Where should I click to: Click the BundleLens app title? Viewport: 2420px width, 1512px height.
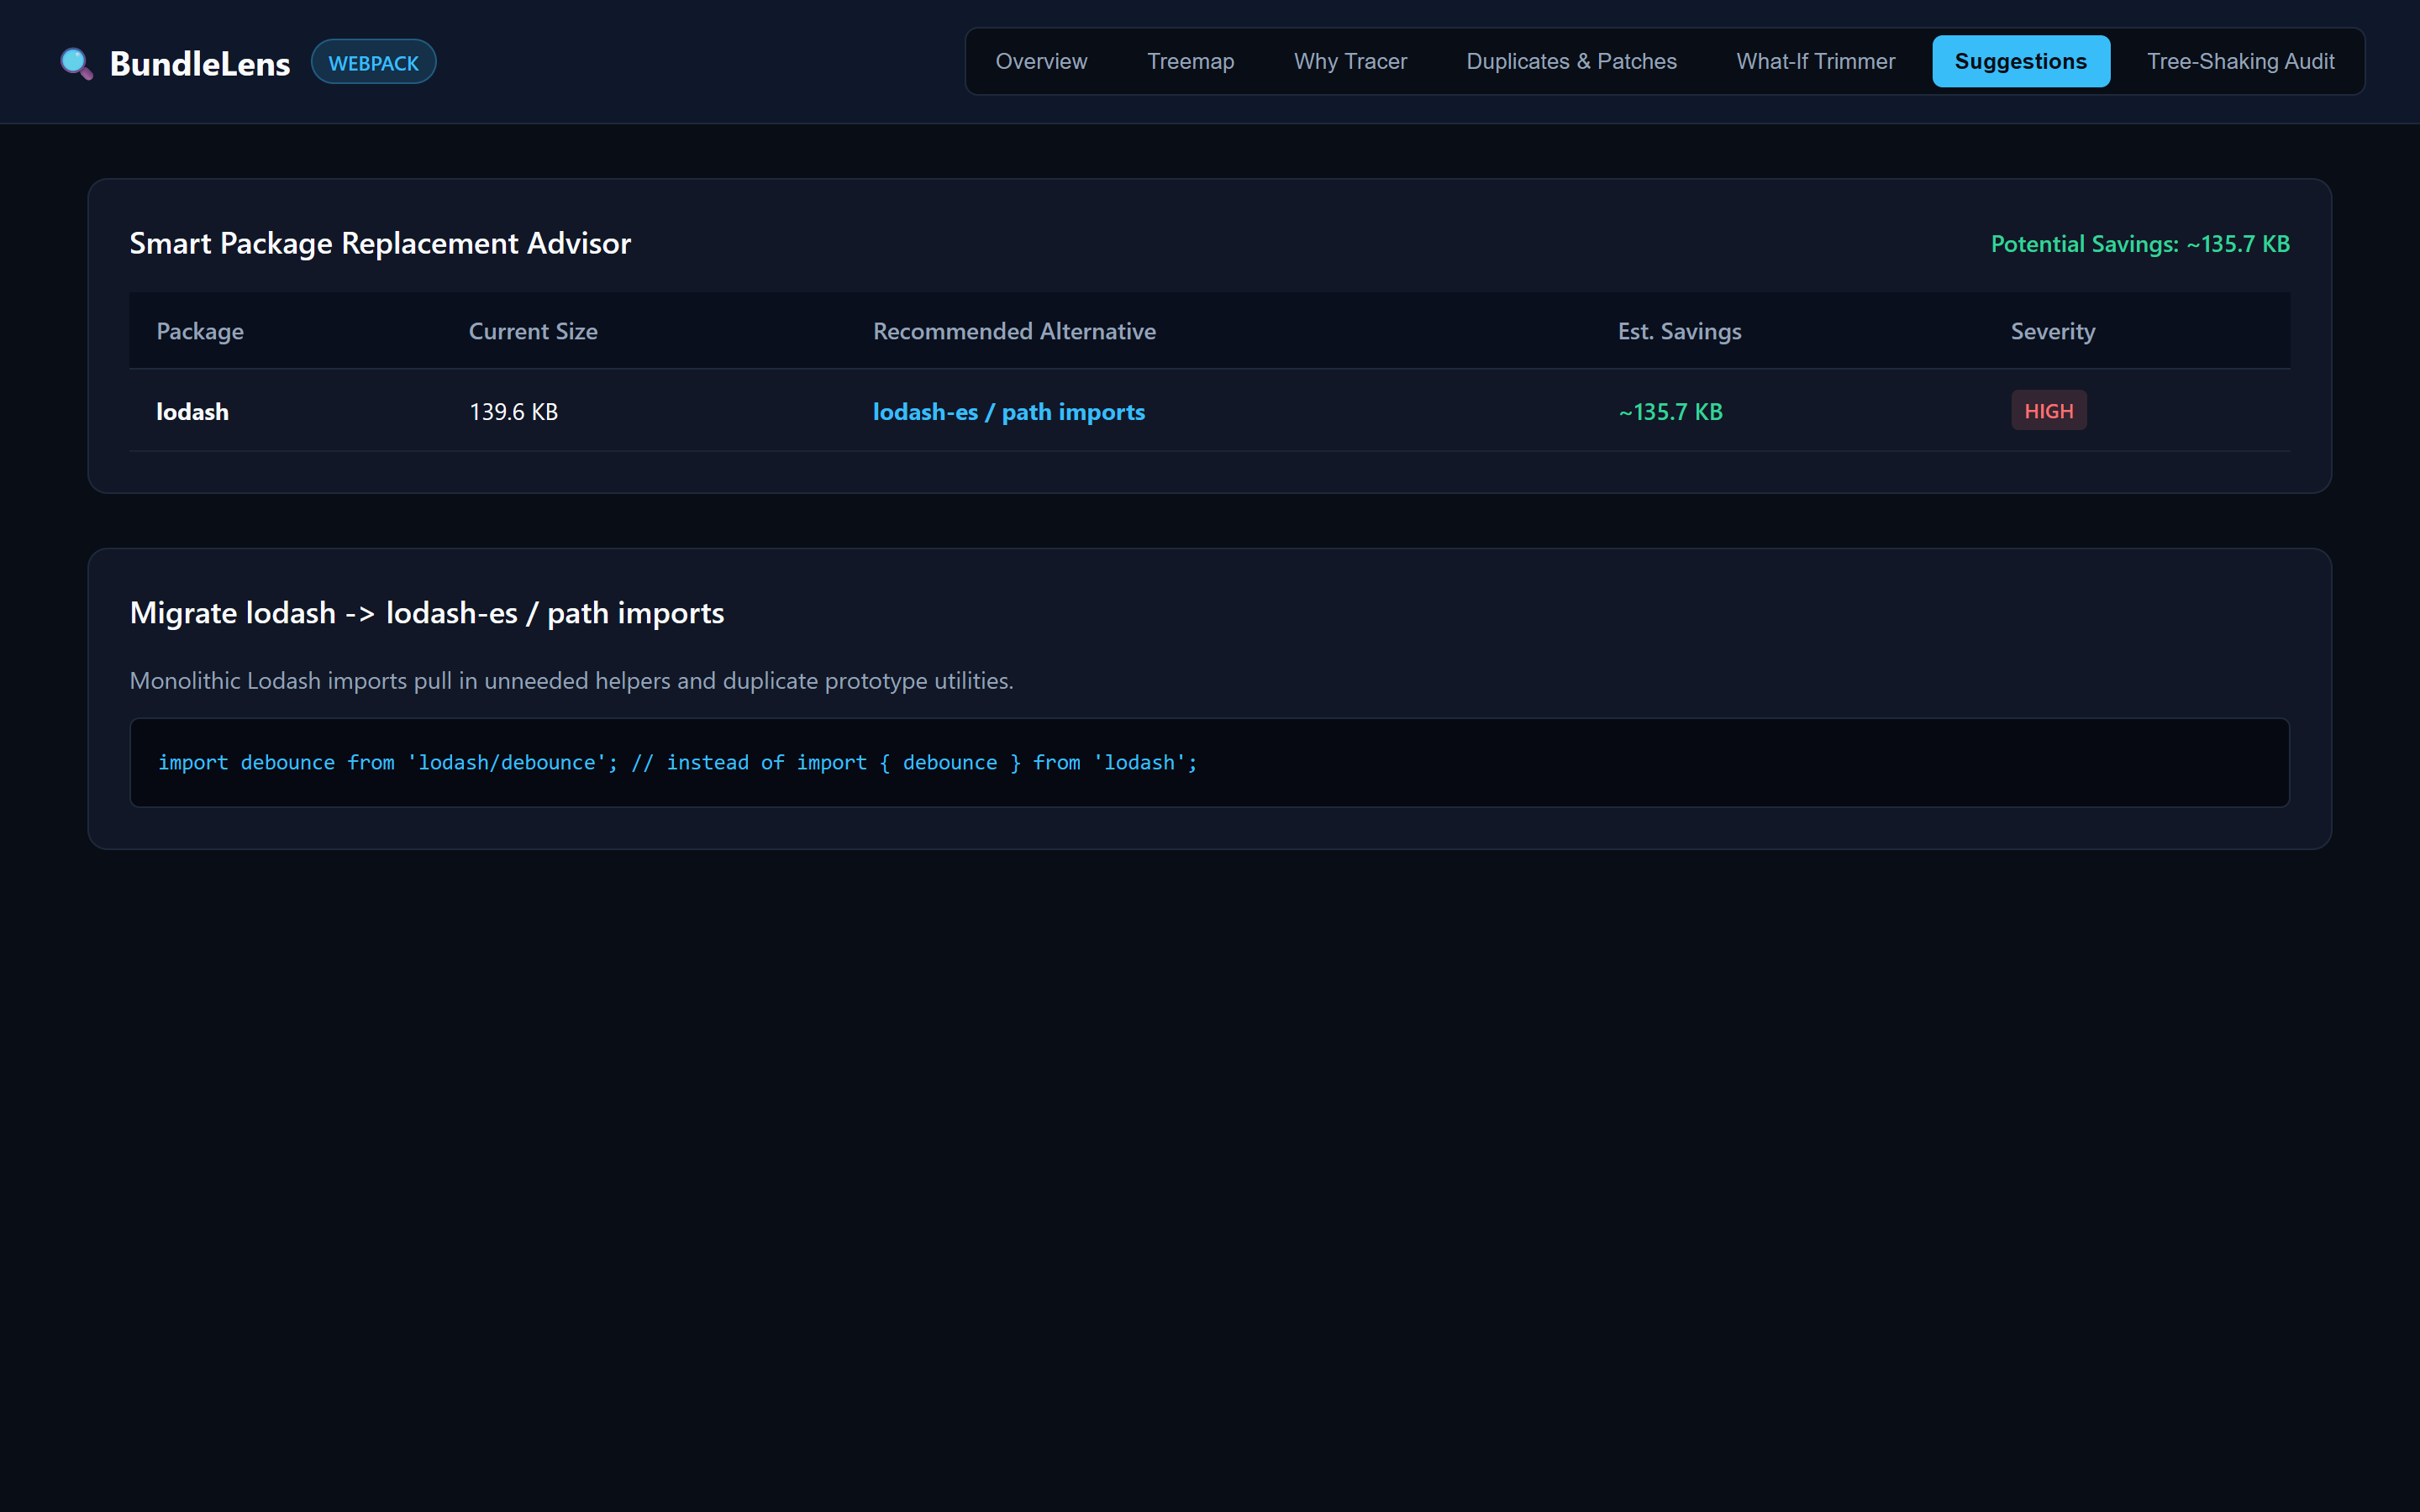tap(200, 63)
